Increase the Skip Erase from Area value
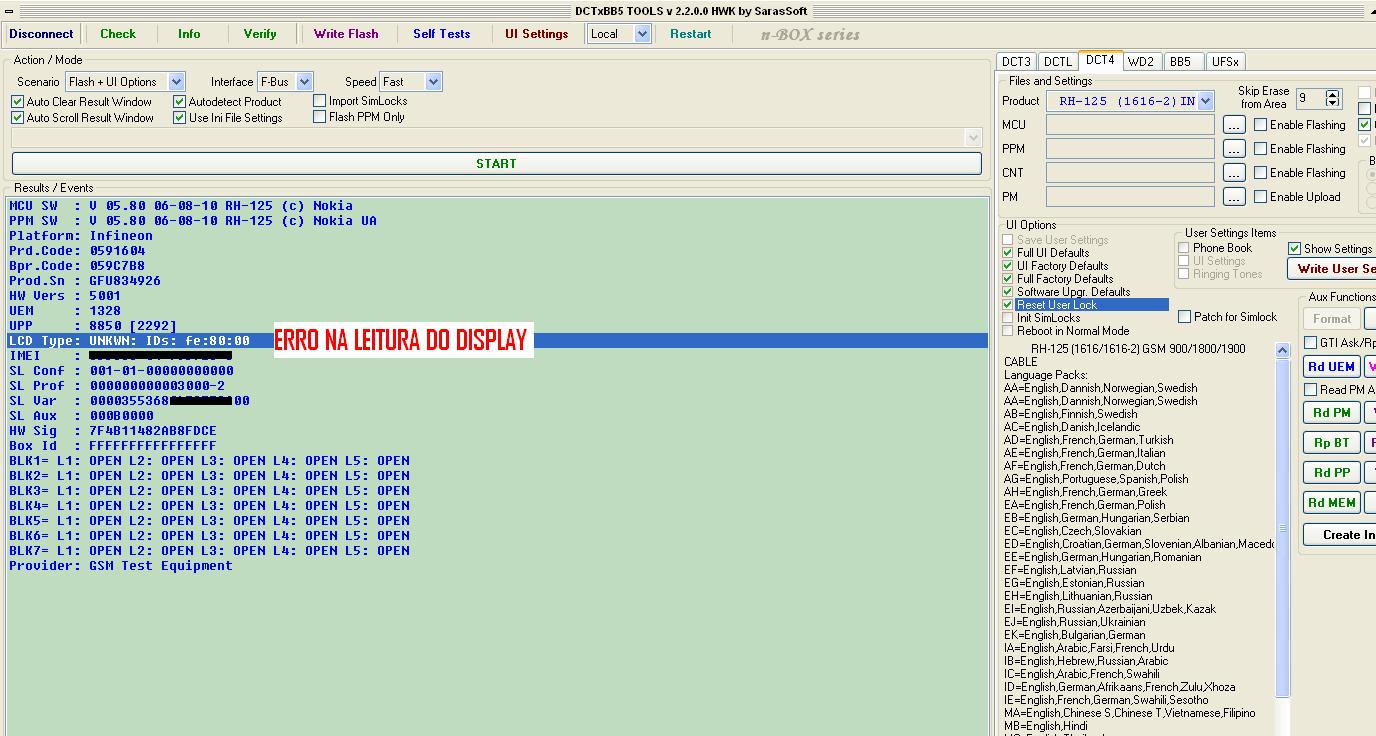The image size is (1376, 736). coord(1332,94)
